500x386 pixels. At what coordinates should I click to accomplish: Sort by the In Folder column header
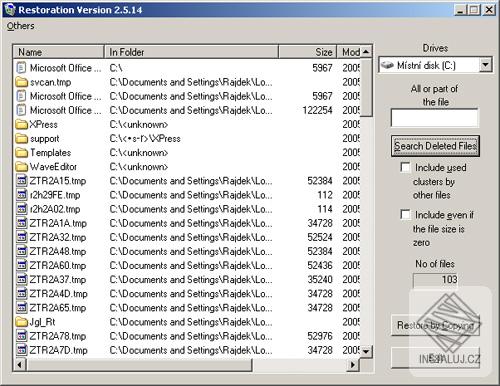[x=191, y=52]
